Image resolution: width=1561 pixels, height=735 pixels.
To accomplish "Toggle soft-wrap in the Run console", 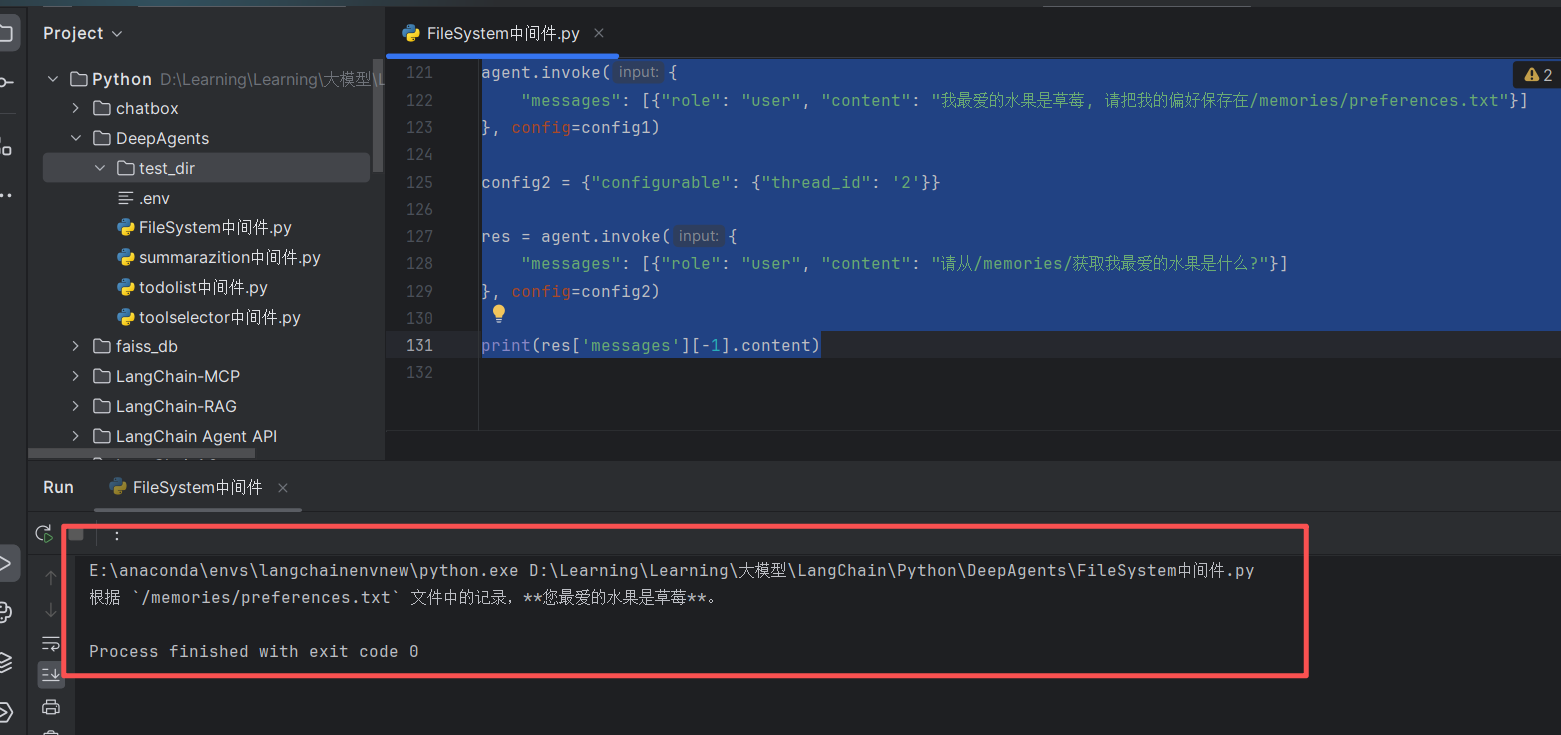I will [x=51, y=642].
